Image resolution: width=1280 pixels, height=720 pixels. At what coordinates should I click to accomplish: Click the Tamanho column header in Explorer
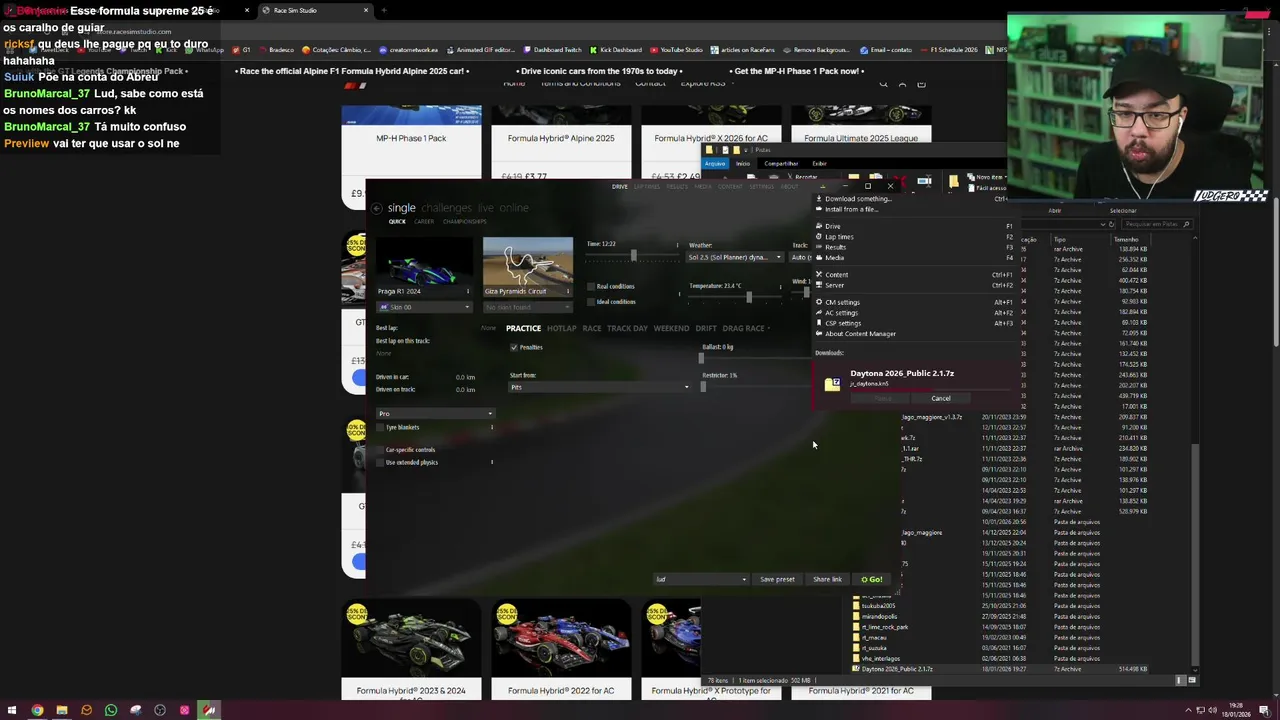point(1126,240)
